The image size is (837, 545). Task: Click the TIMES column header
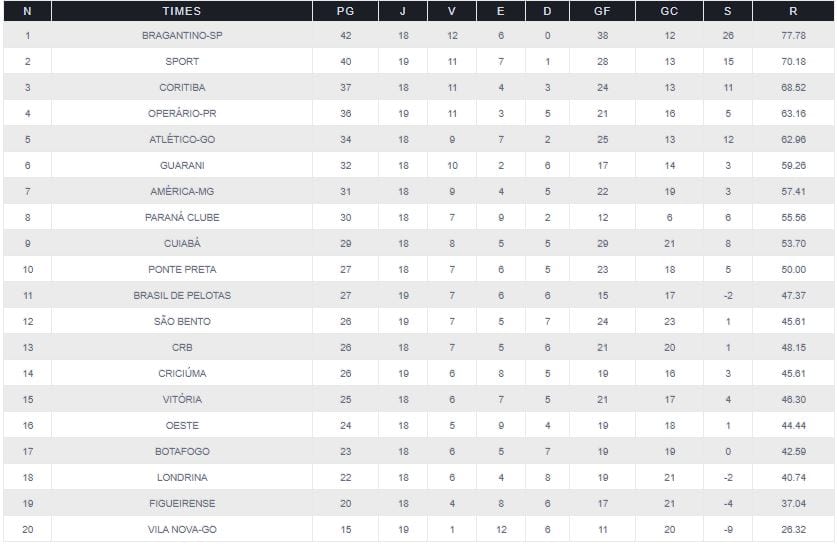[x=181, y=11]
